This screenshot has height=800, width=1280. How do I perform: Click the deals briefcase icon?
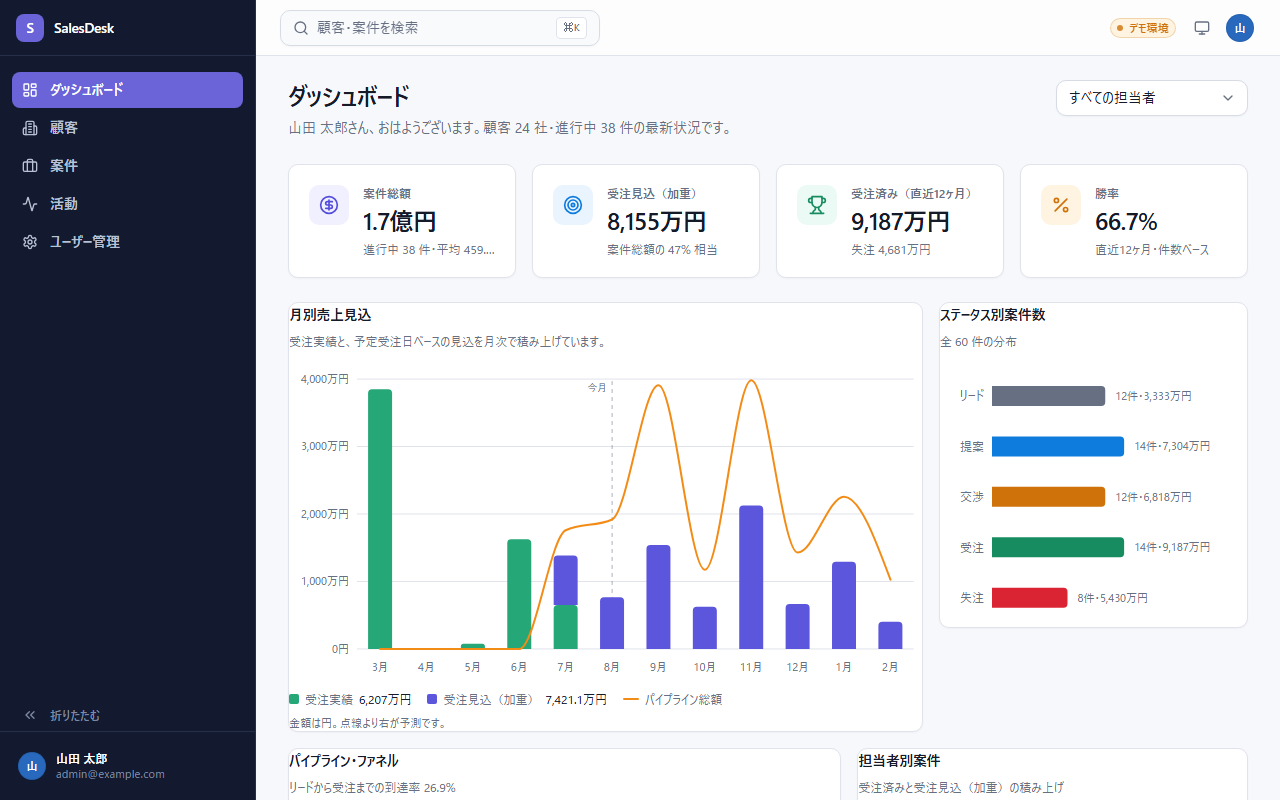[30, 166]
